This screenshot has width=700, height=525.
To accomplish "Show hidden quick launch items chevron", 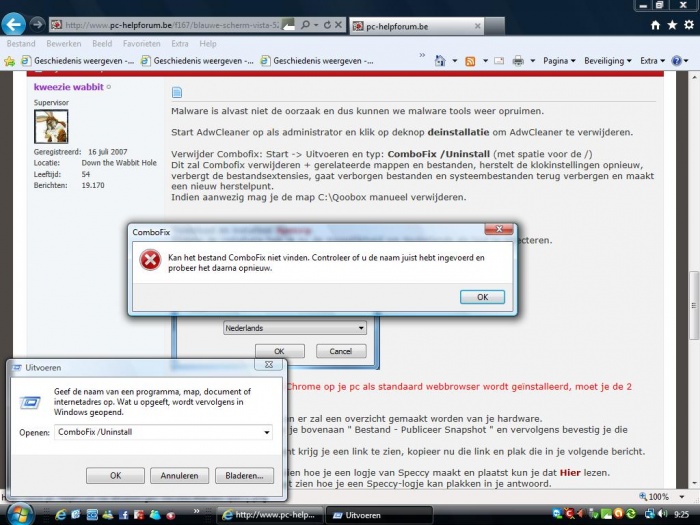I will 196,510.
